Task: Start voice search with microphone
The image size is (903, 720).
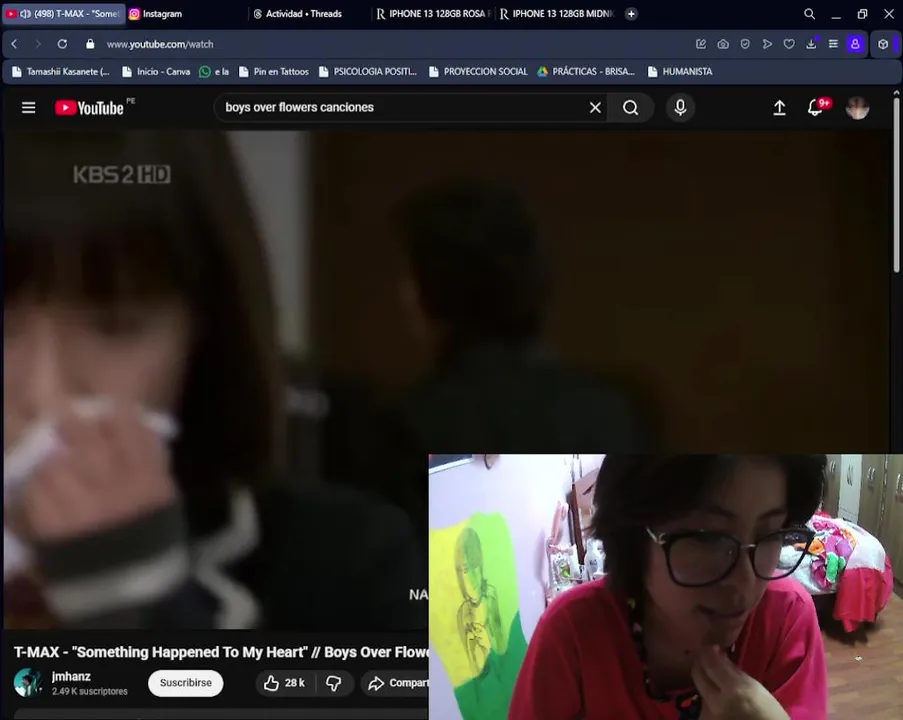Action: [680, 108]
